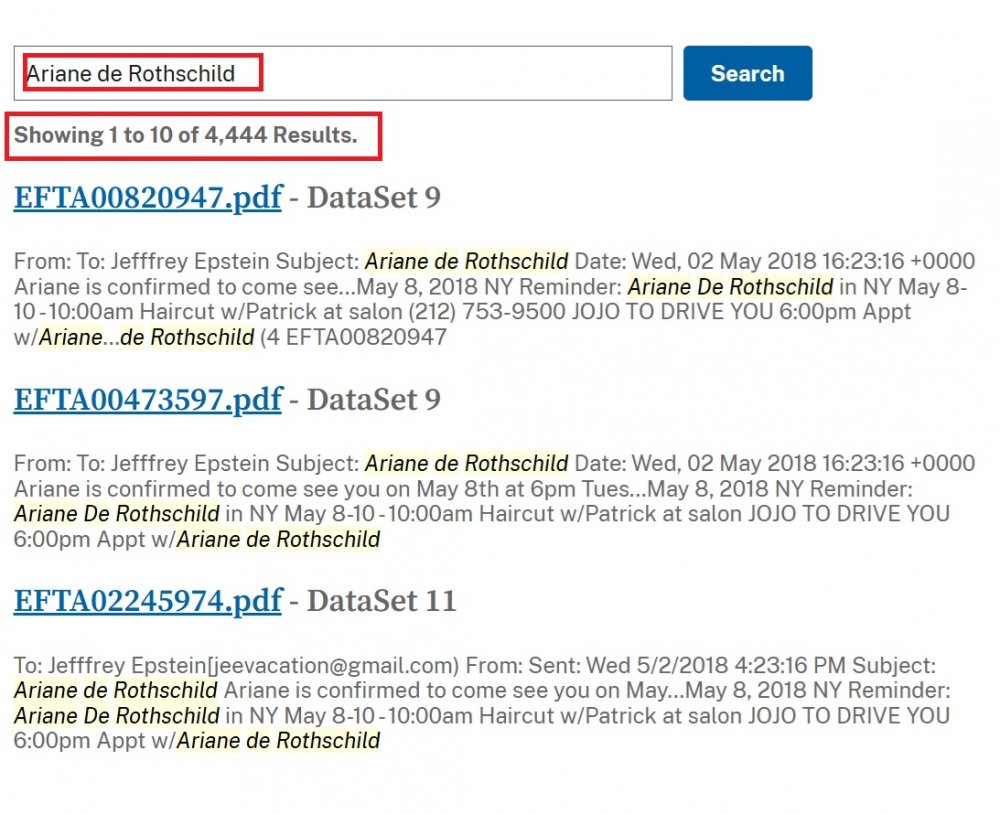
Task: Click trailing 'EFTA00820947' text ending first snippet
Action: point(366,337)
